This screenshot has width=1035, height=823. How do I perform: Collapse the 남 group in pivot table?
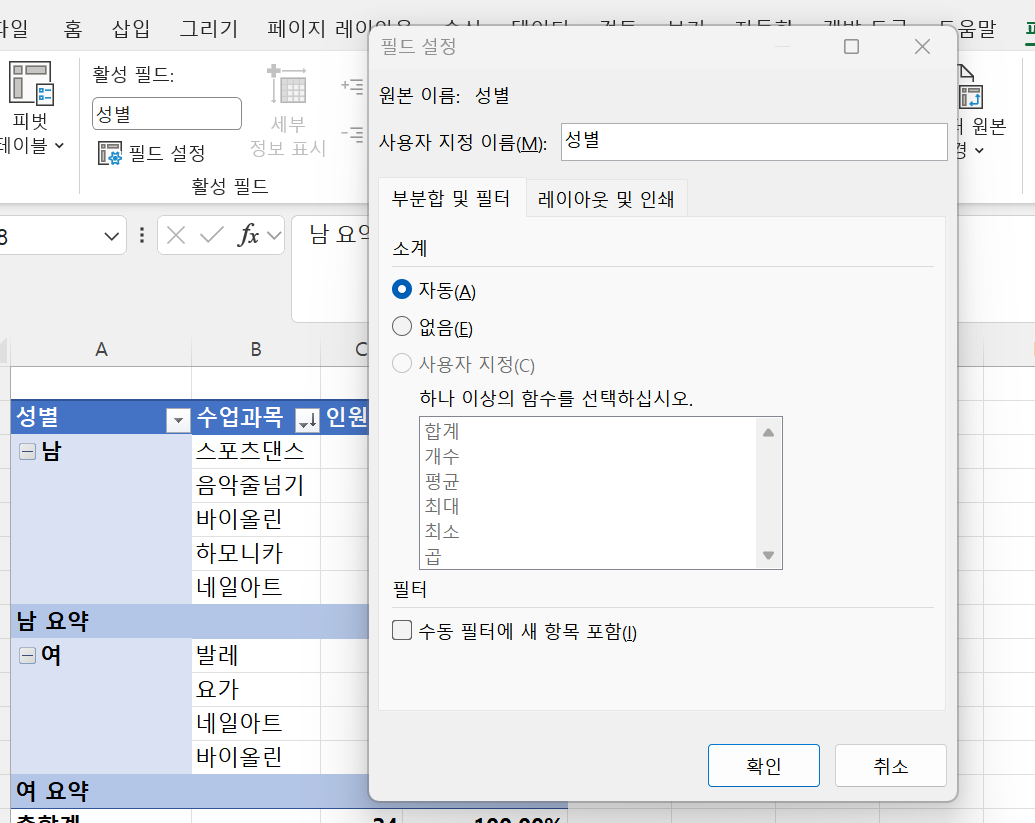click(x=27, y=452)
